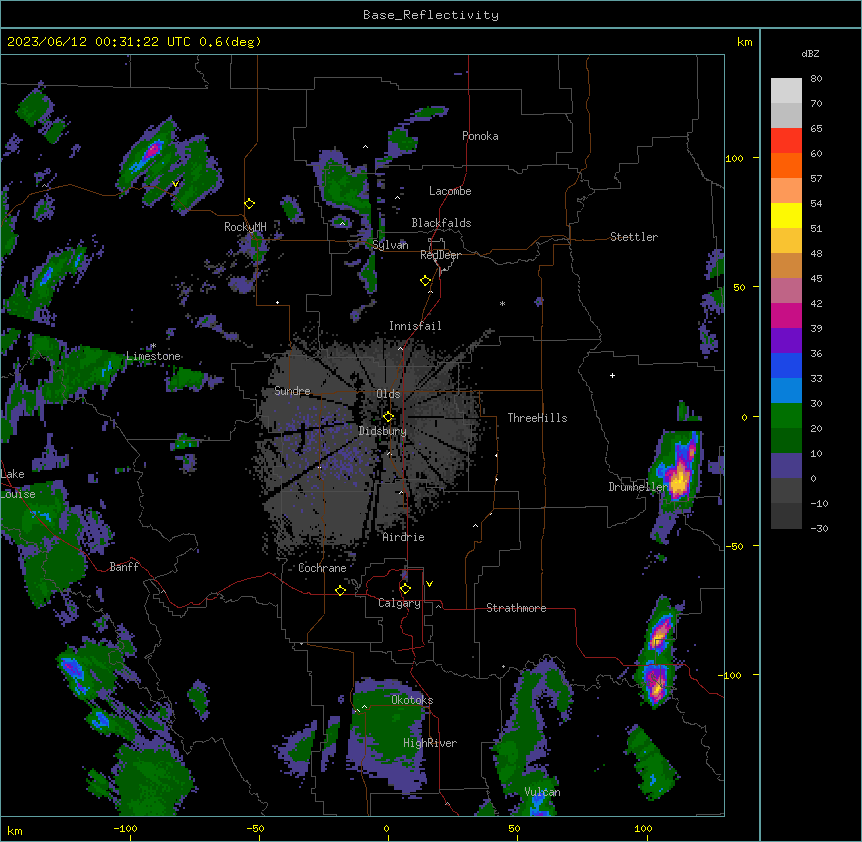Pick the yellow legend swatch between 54 and 51

786,215
